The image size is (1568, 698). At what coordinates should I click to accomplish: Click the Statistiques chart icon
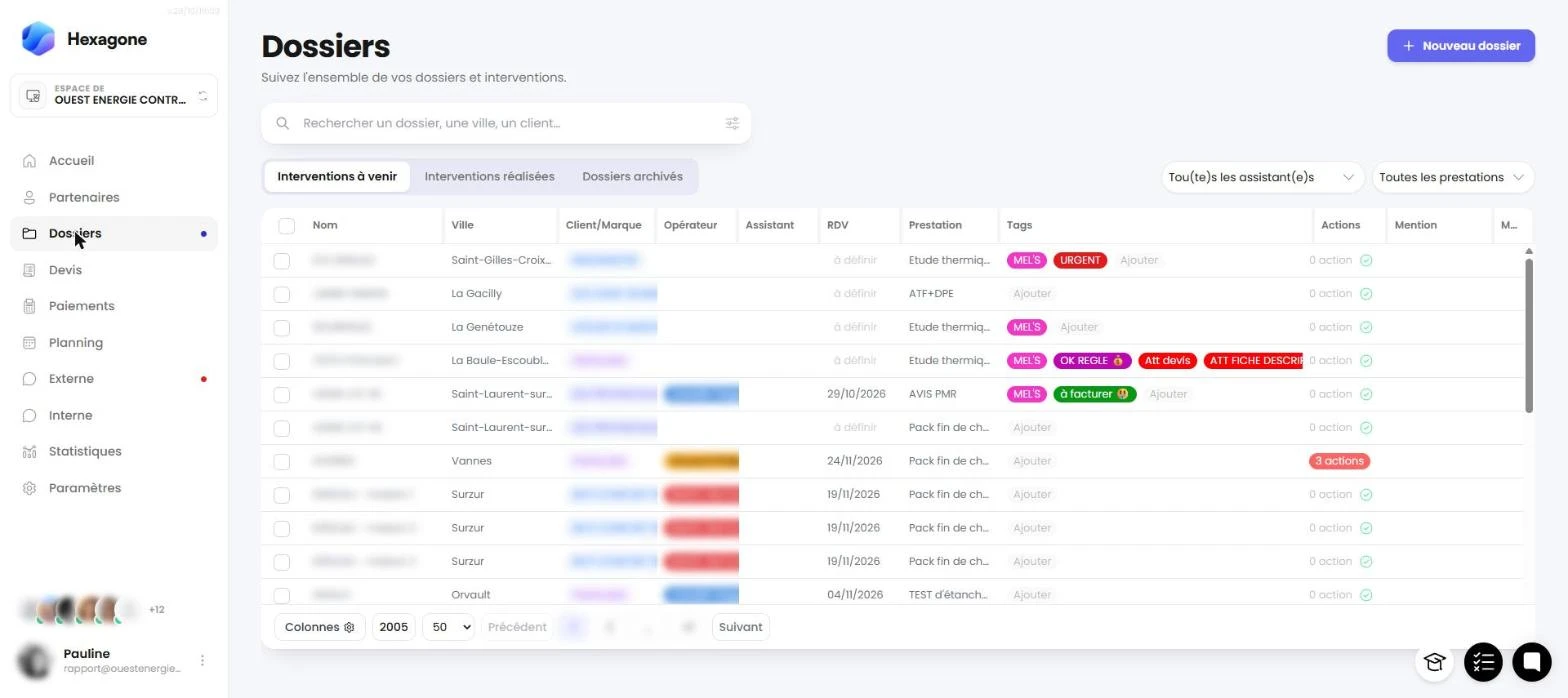29,452
